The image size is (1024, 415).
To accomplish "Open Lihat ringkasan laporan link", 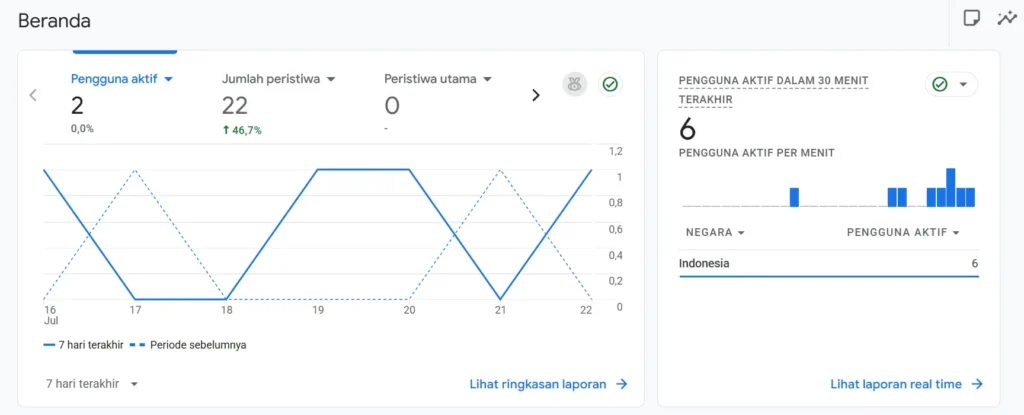I will [x=549, y=384].
